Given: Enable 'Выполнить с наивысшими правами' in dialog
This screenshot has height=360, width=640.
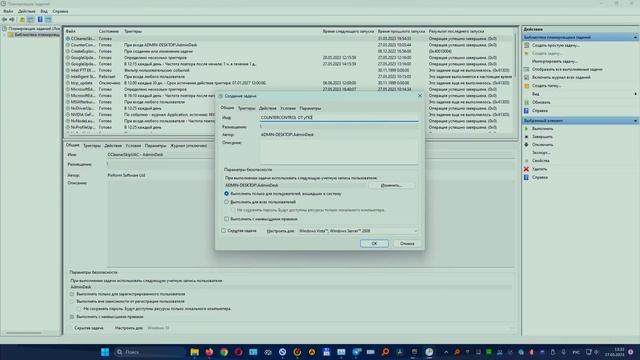Looking at the screenshot, I should [227, 219].
